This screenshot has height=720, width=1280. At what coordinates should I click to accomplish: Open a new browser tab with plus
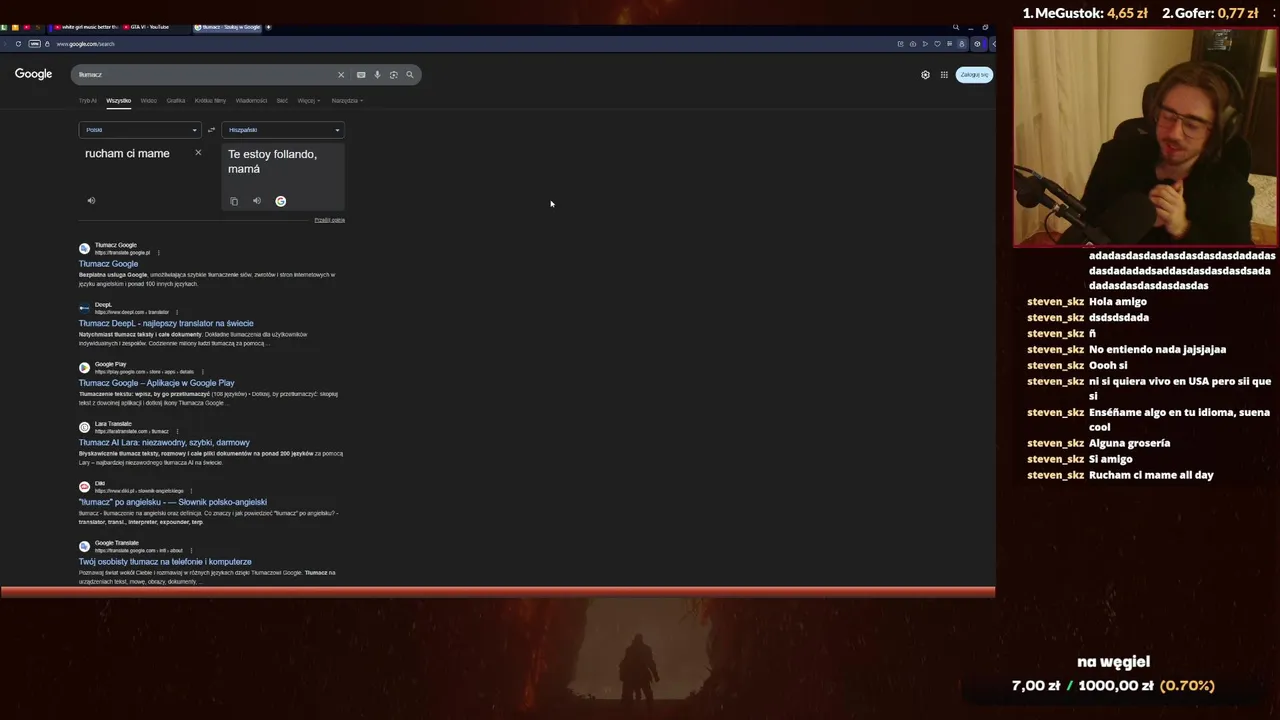[x=269, y=27]
